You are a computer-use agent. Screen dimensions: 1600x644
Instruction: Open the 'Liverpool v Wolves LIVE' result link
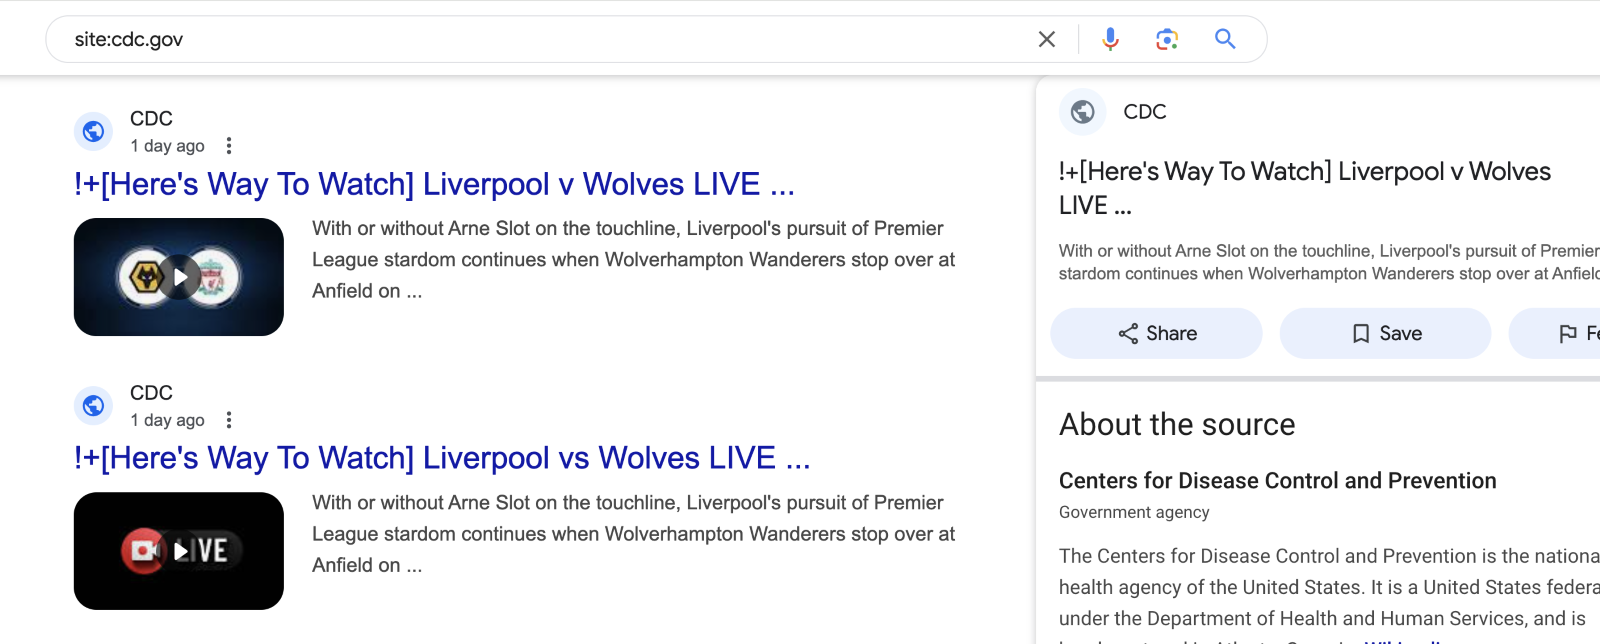[434, 184]
